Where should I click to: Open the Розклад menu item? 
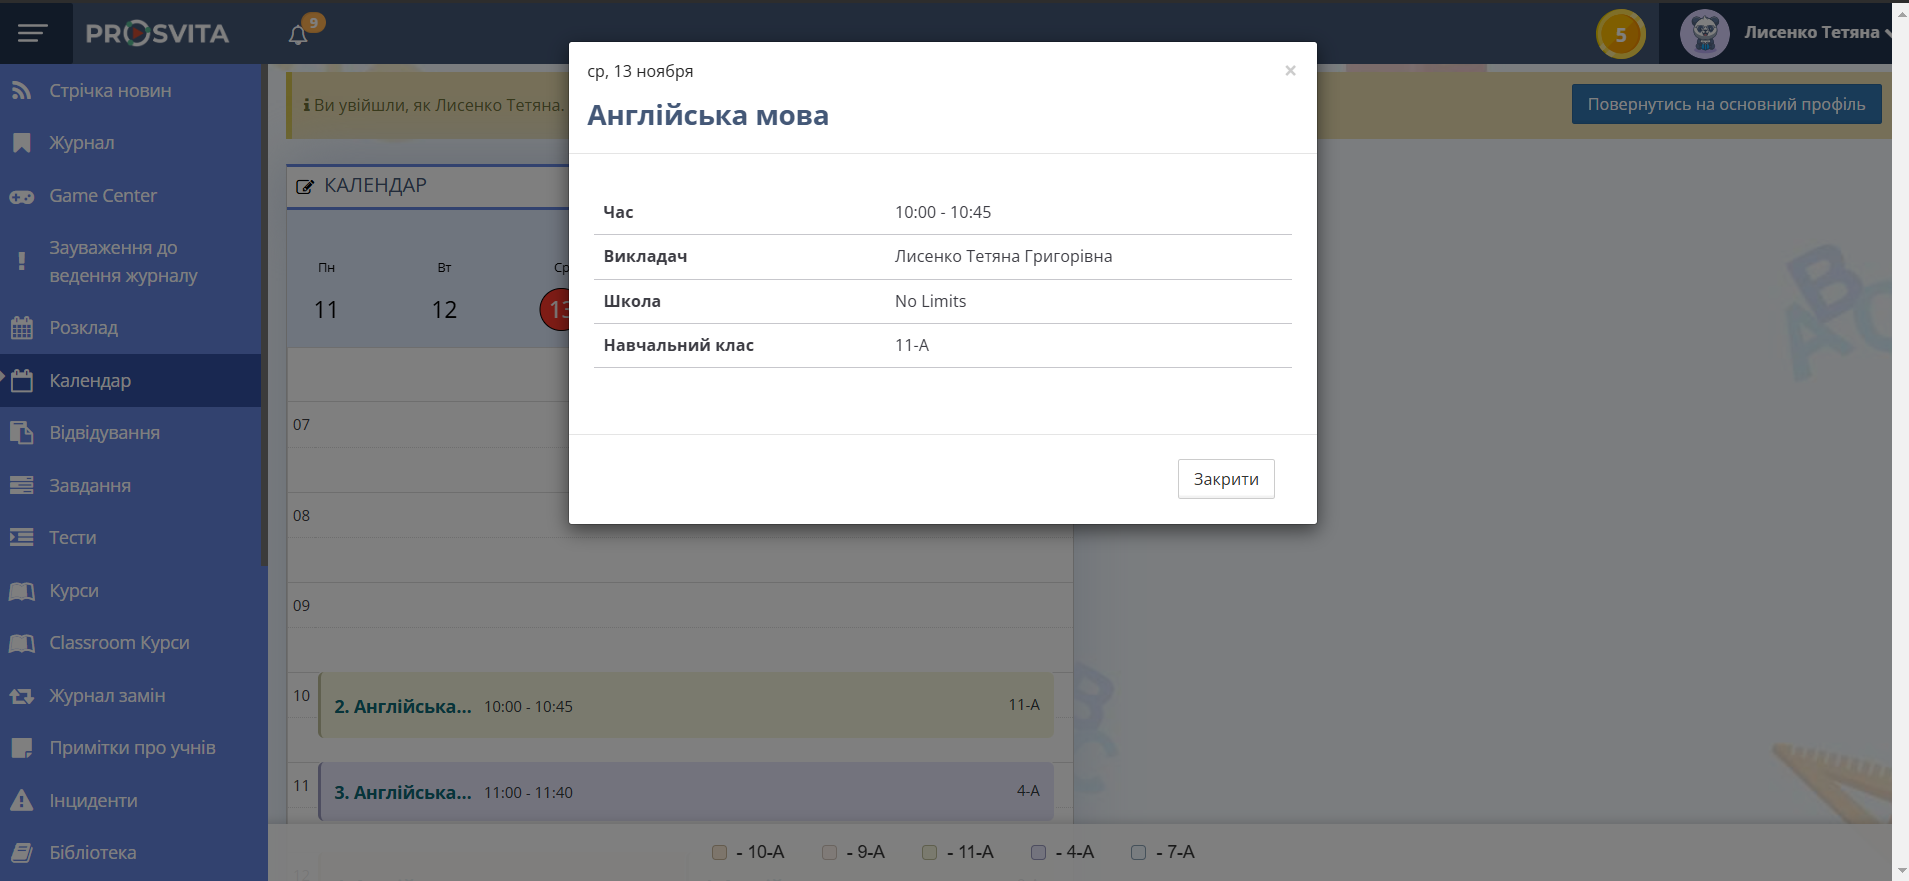tap(84, 328)
